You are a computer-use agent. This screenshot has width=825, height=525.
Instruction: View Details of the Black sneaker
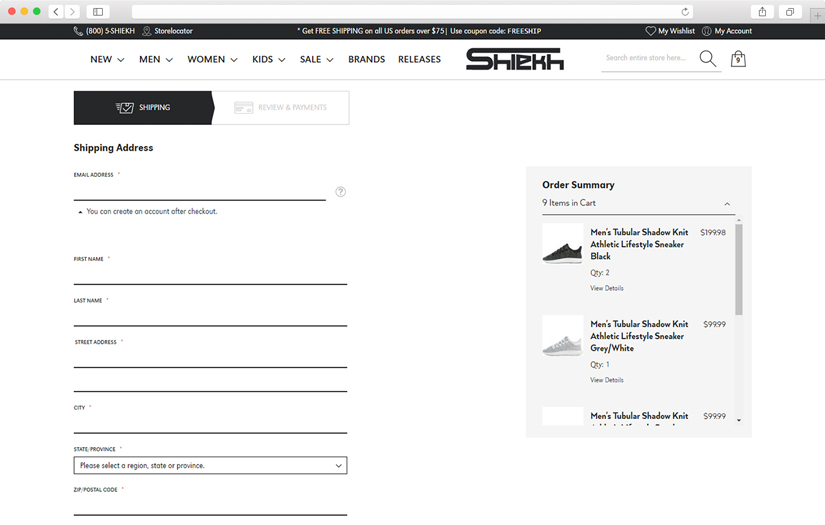pyautogui.click(x=607, y=288)
